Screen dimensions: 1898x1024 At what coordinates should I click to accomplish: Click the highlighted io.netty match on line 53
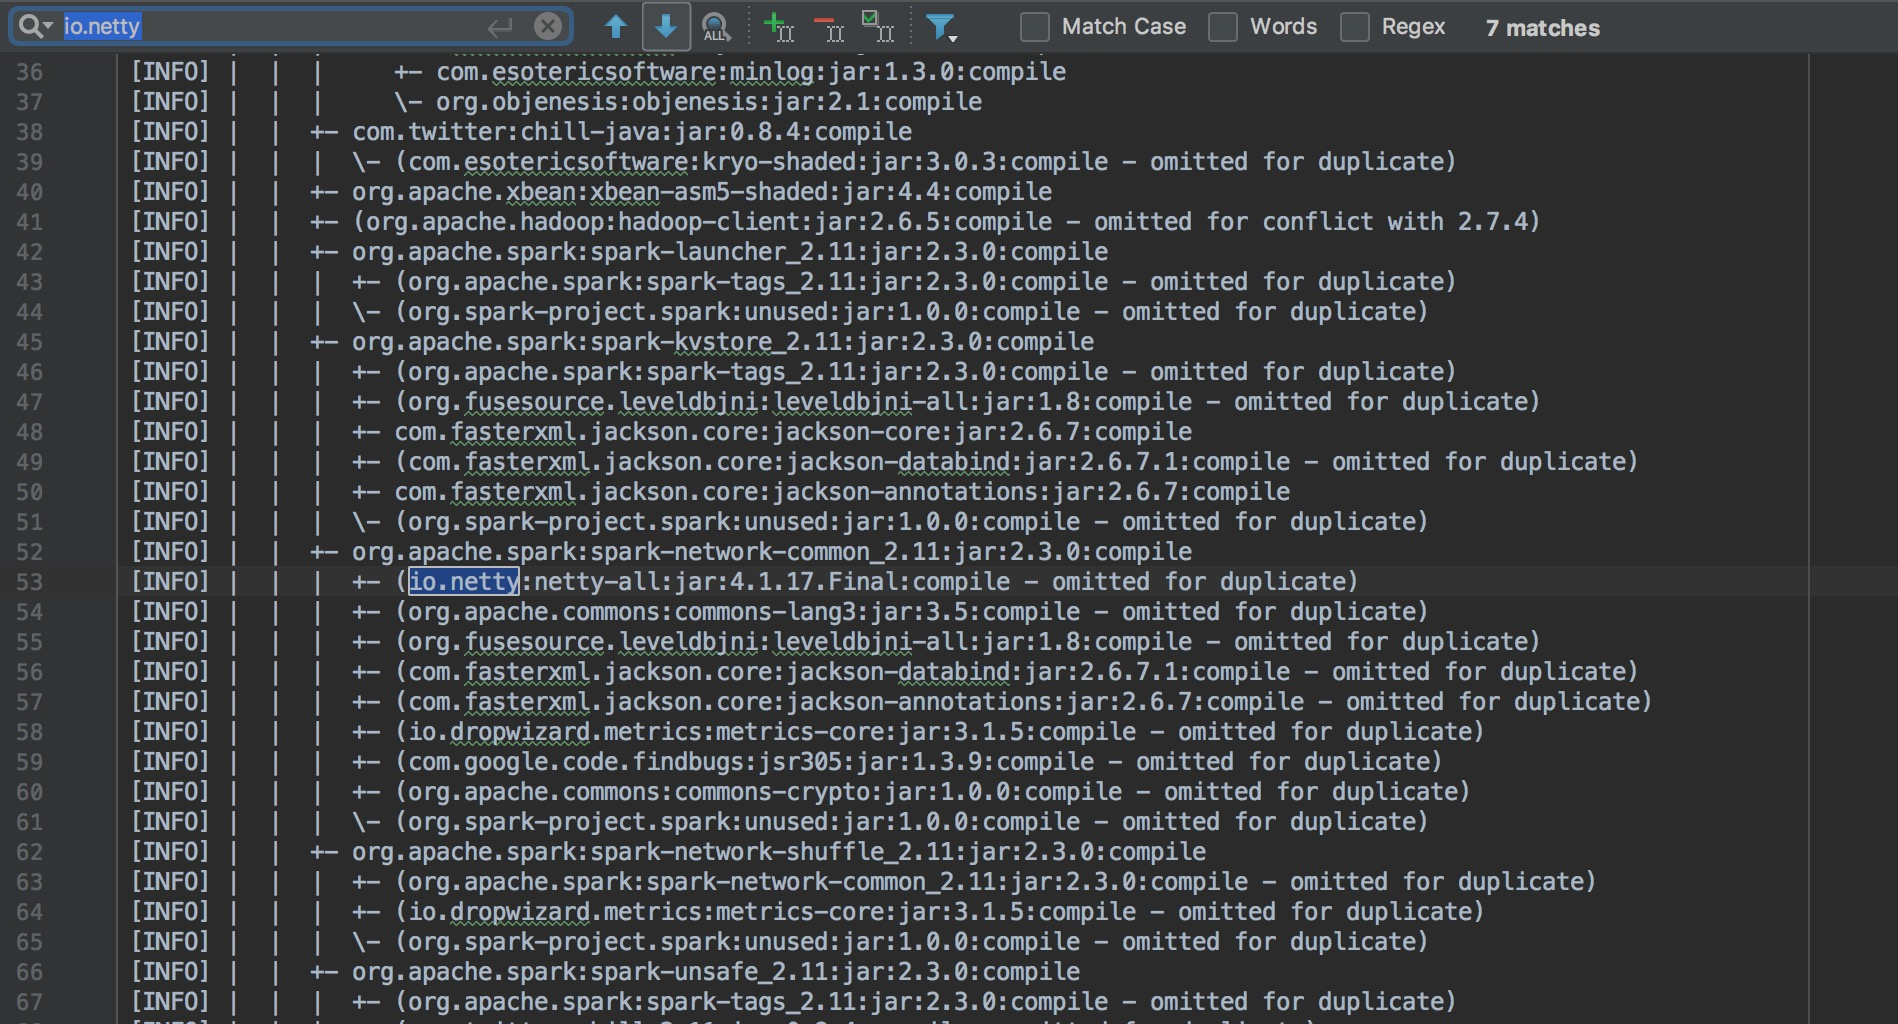[x=464, y=581]
